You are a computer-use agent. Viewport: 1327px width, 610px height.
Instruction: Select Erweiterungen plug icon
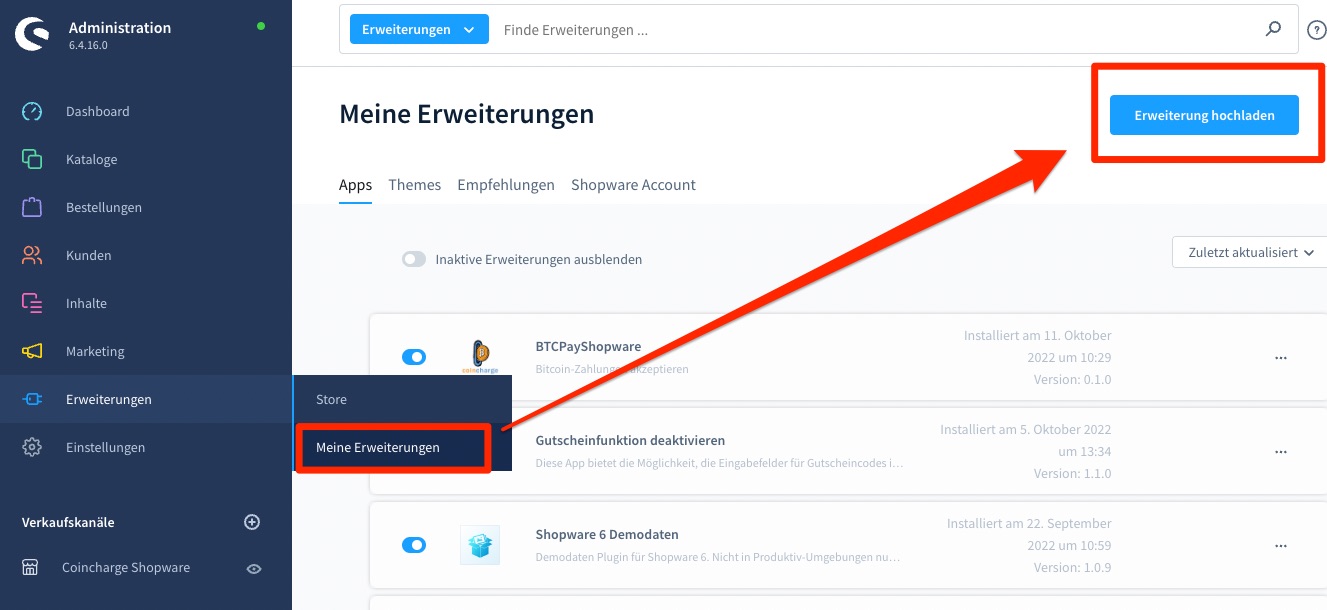(32, 399)
